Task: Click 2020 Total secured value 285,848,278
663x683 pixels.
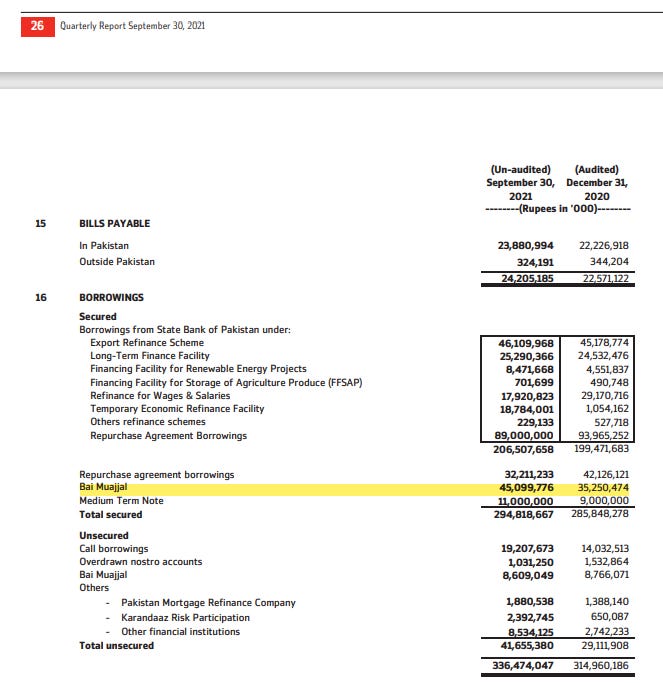Action: (x=600, y=514)
